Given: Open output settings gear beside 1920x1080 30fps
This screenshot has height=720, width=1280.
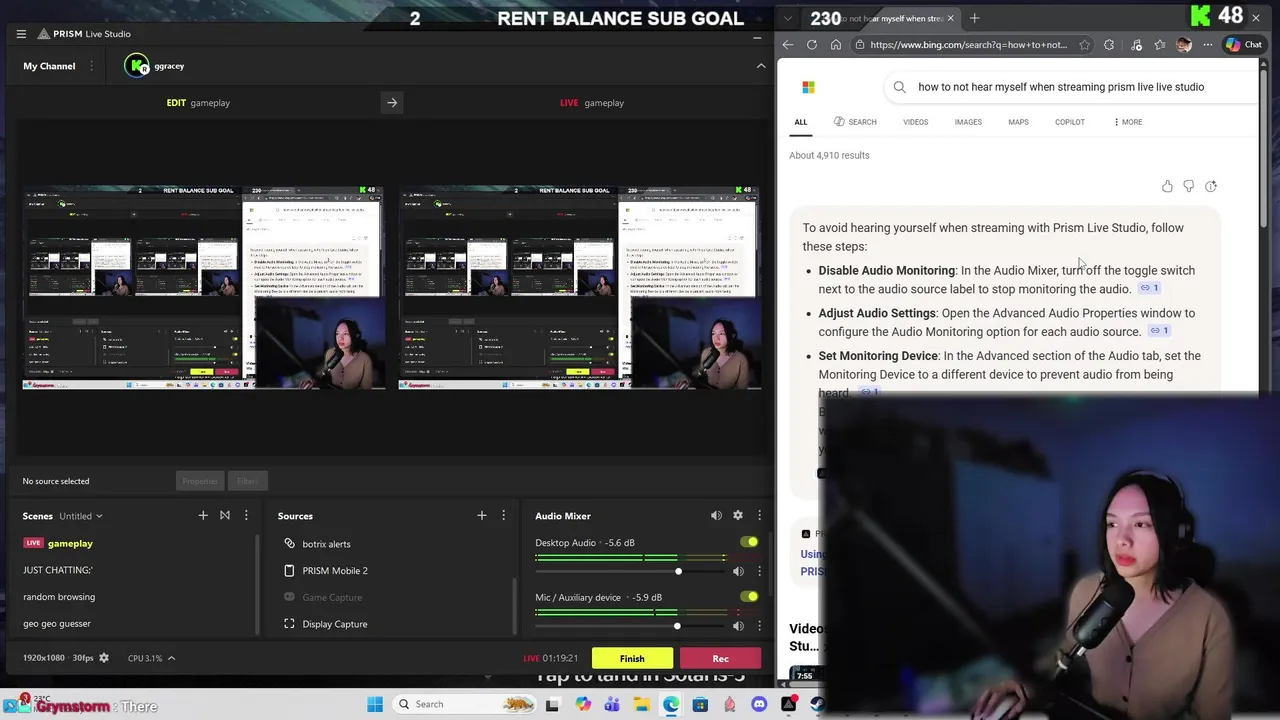Looking at the screenshot, I should coord(103,658).
